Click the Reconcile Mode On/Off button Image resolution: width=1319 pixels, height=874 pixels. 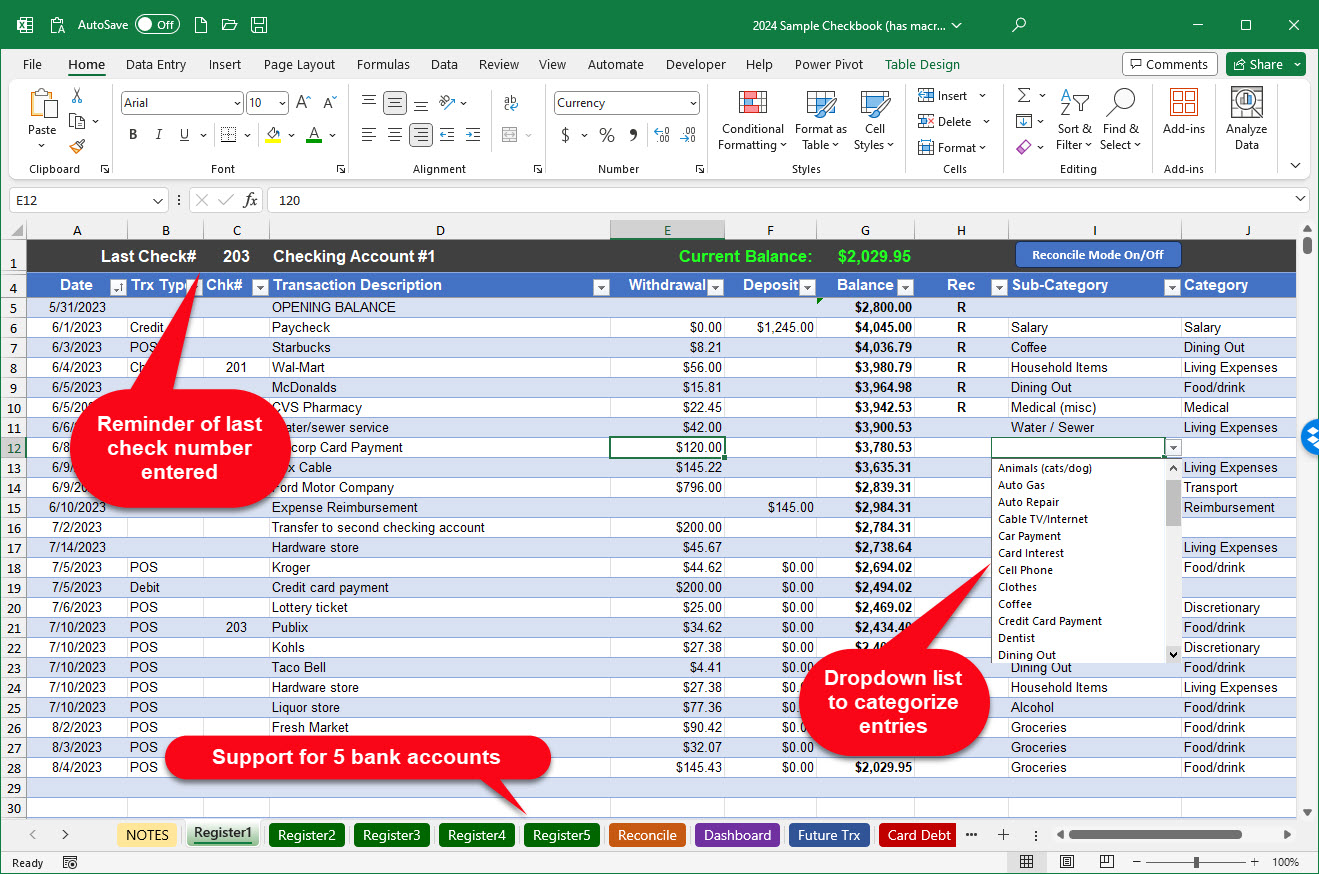(1097, 254)
